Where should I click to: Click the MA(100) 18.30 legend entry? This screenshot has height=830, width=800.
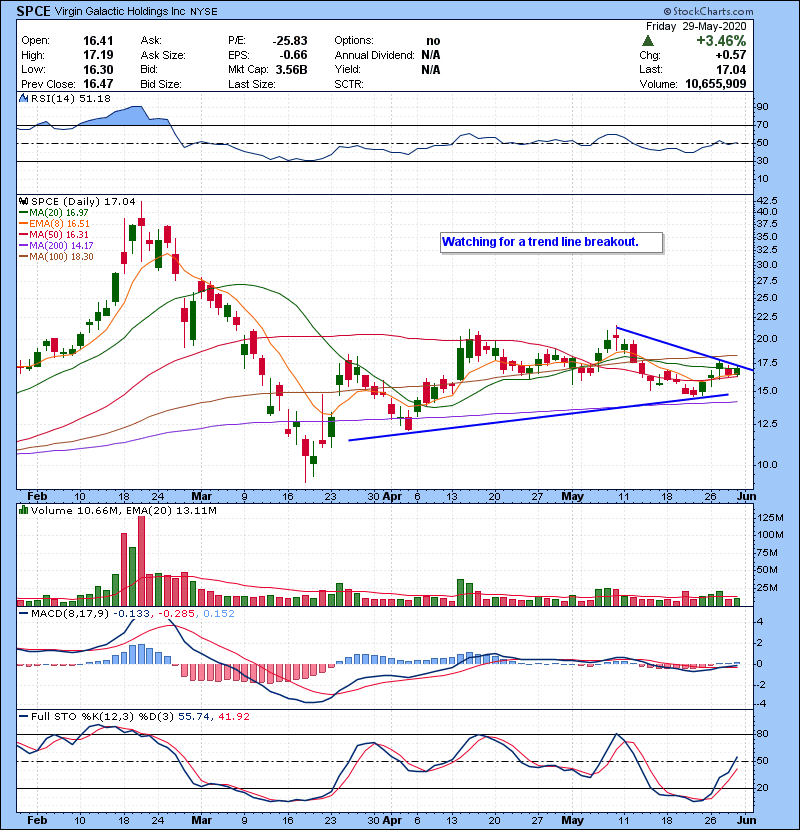point(56,257)
